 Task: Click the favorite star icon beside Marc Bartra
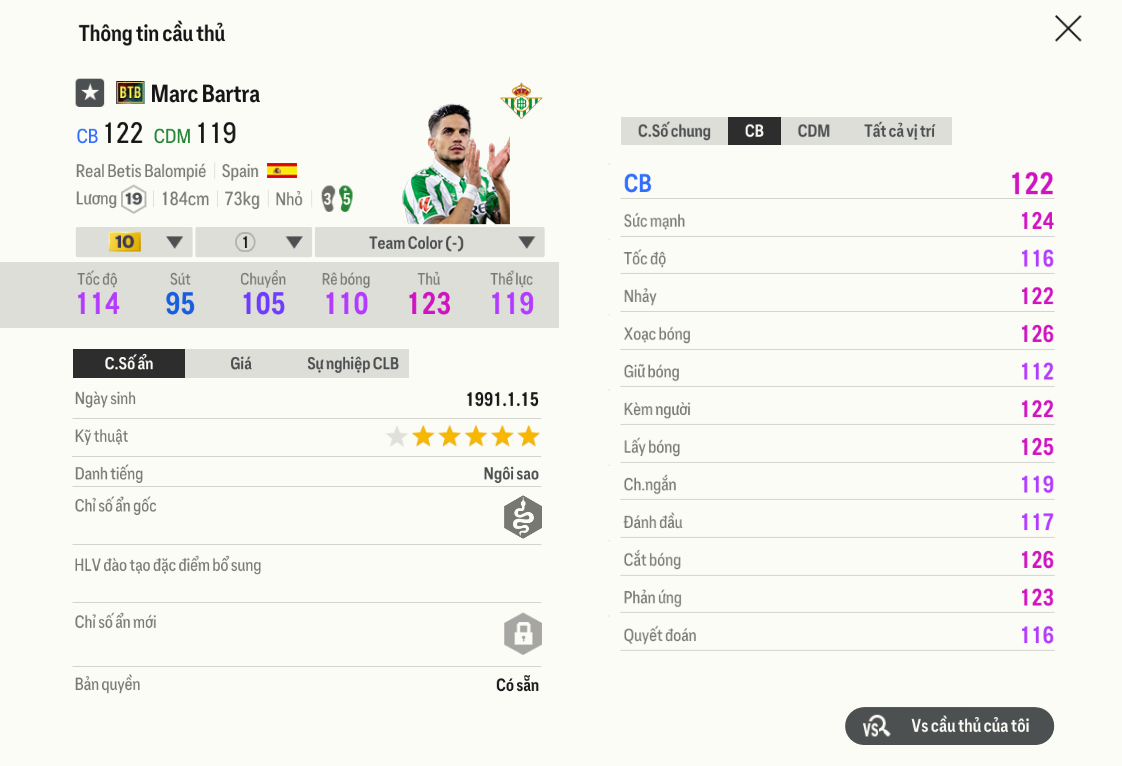click(x=90, y=93)
